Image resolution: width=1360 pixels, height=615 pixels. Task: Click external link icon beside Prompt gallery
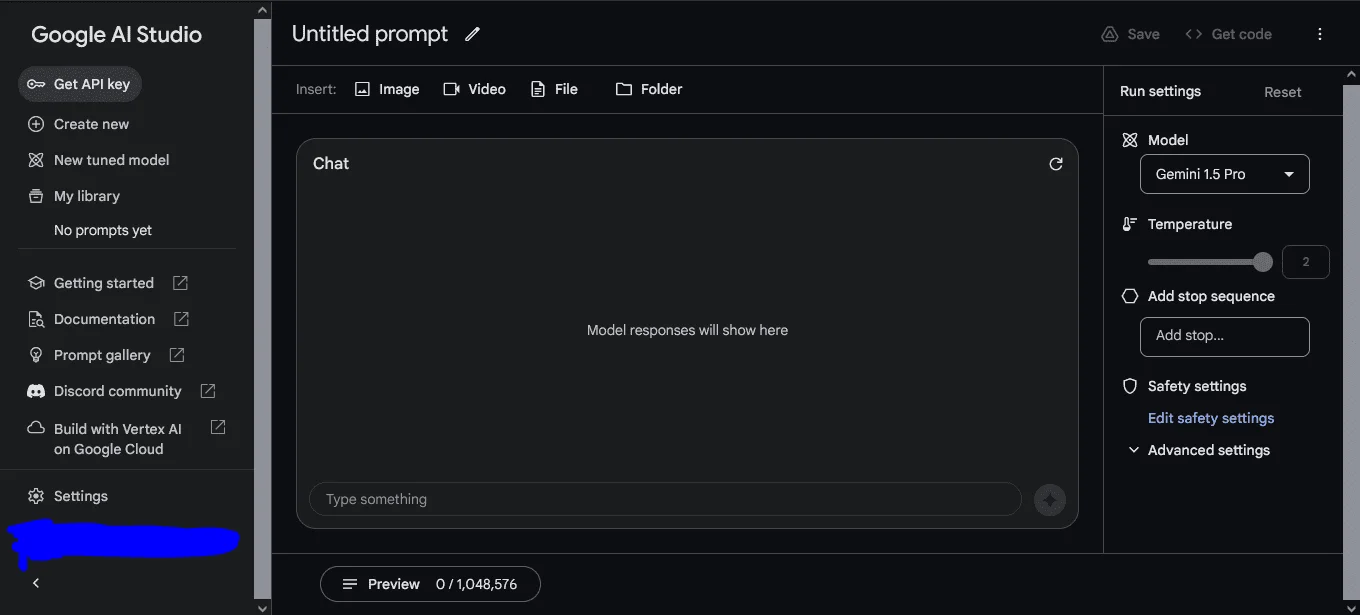click(177, 355)
